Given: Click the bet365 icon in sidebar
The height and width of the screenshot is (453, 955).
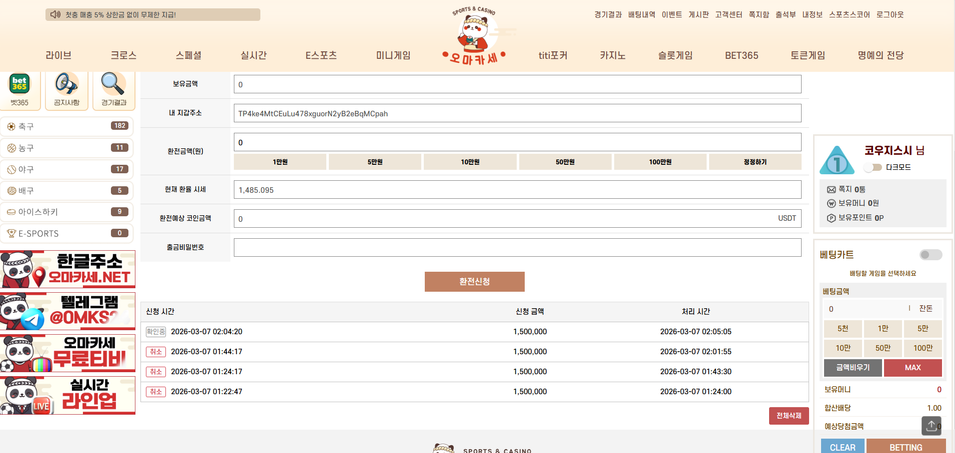Looking at the screenshot, I should (20, 86).
